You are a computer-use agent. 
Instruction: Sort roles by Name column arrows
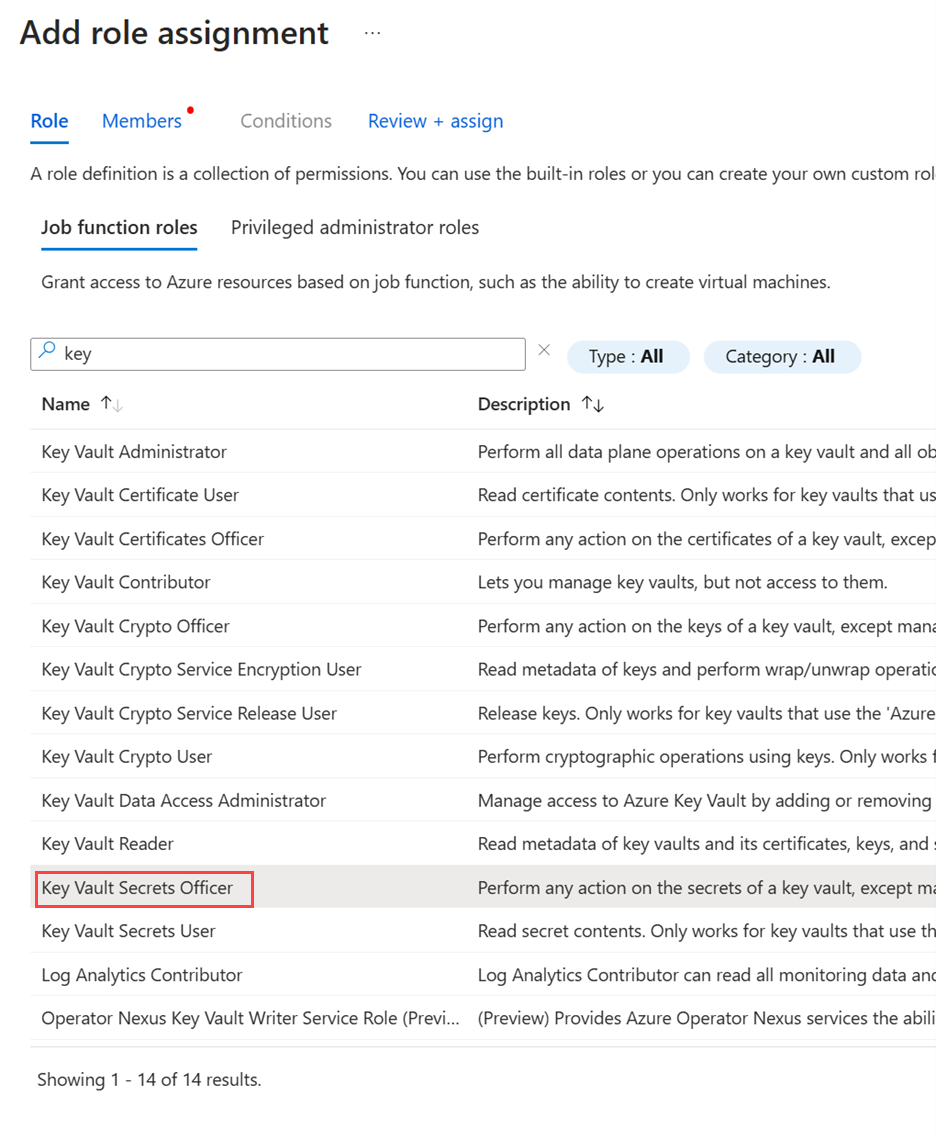pyautogui.click(x=110, y=404)
